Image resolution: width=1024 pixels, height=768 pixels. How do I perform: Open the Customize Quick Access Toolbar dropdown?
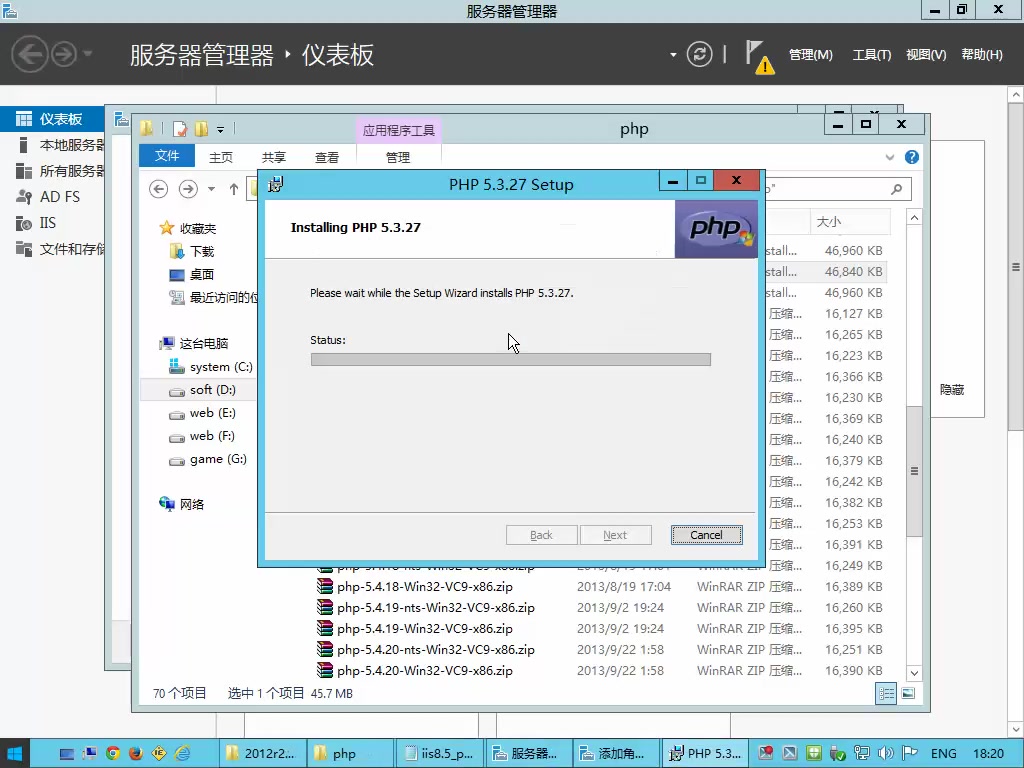[221, 129]
